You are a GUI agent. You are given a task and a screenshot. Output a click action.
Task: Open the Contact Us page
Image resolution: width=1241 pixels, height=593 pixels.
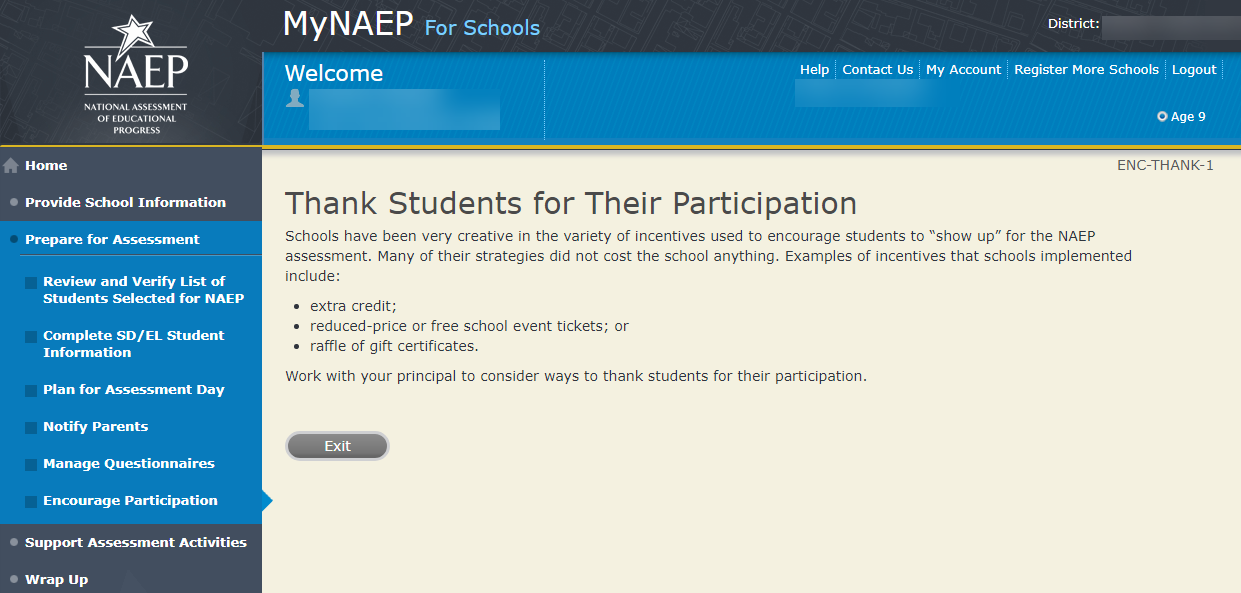[x=877, y=70]
